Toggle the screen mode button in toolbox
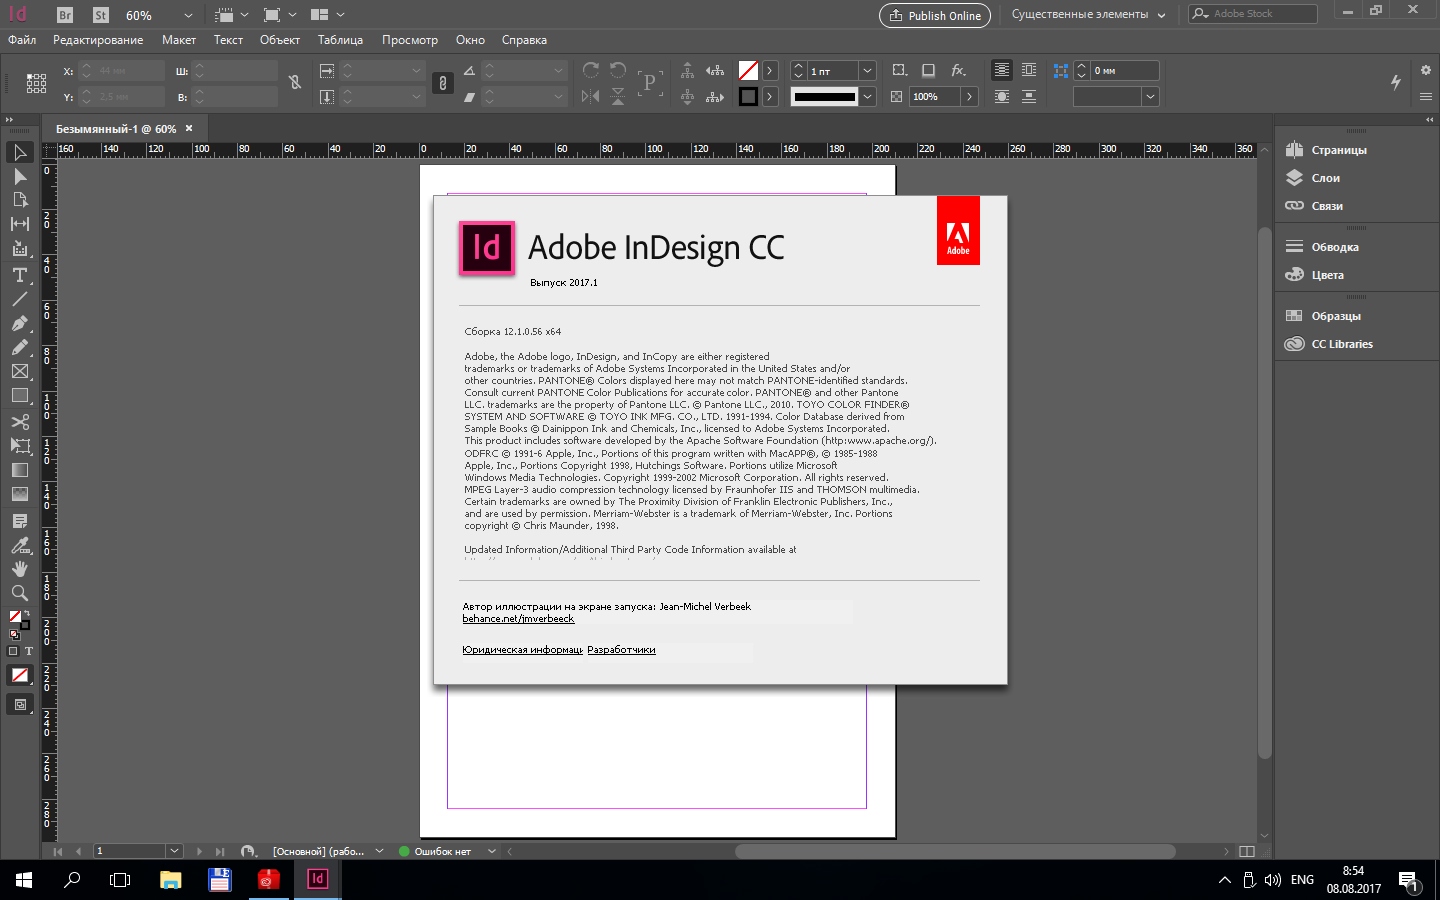Viewport: 1440px width, 900px height. click(19, 705)
